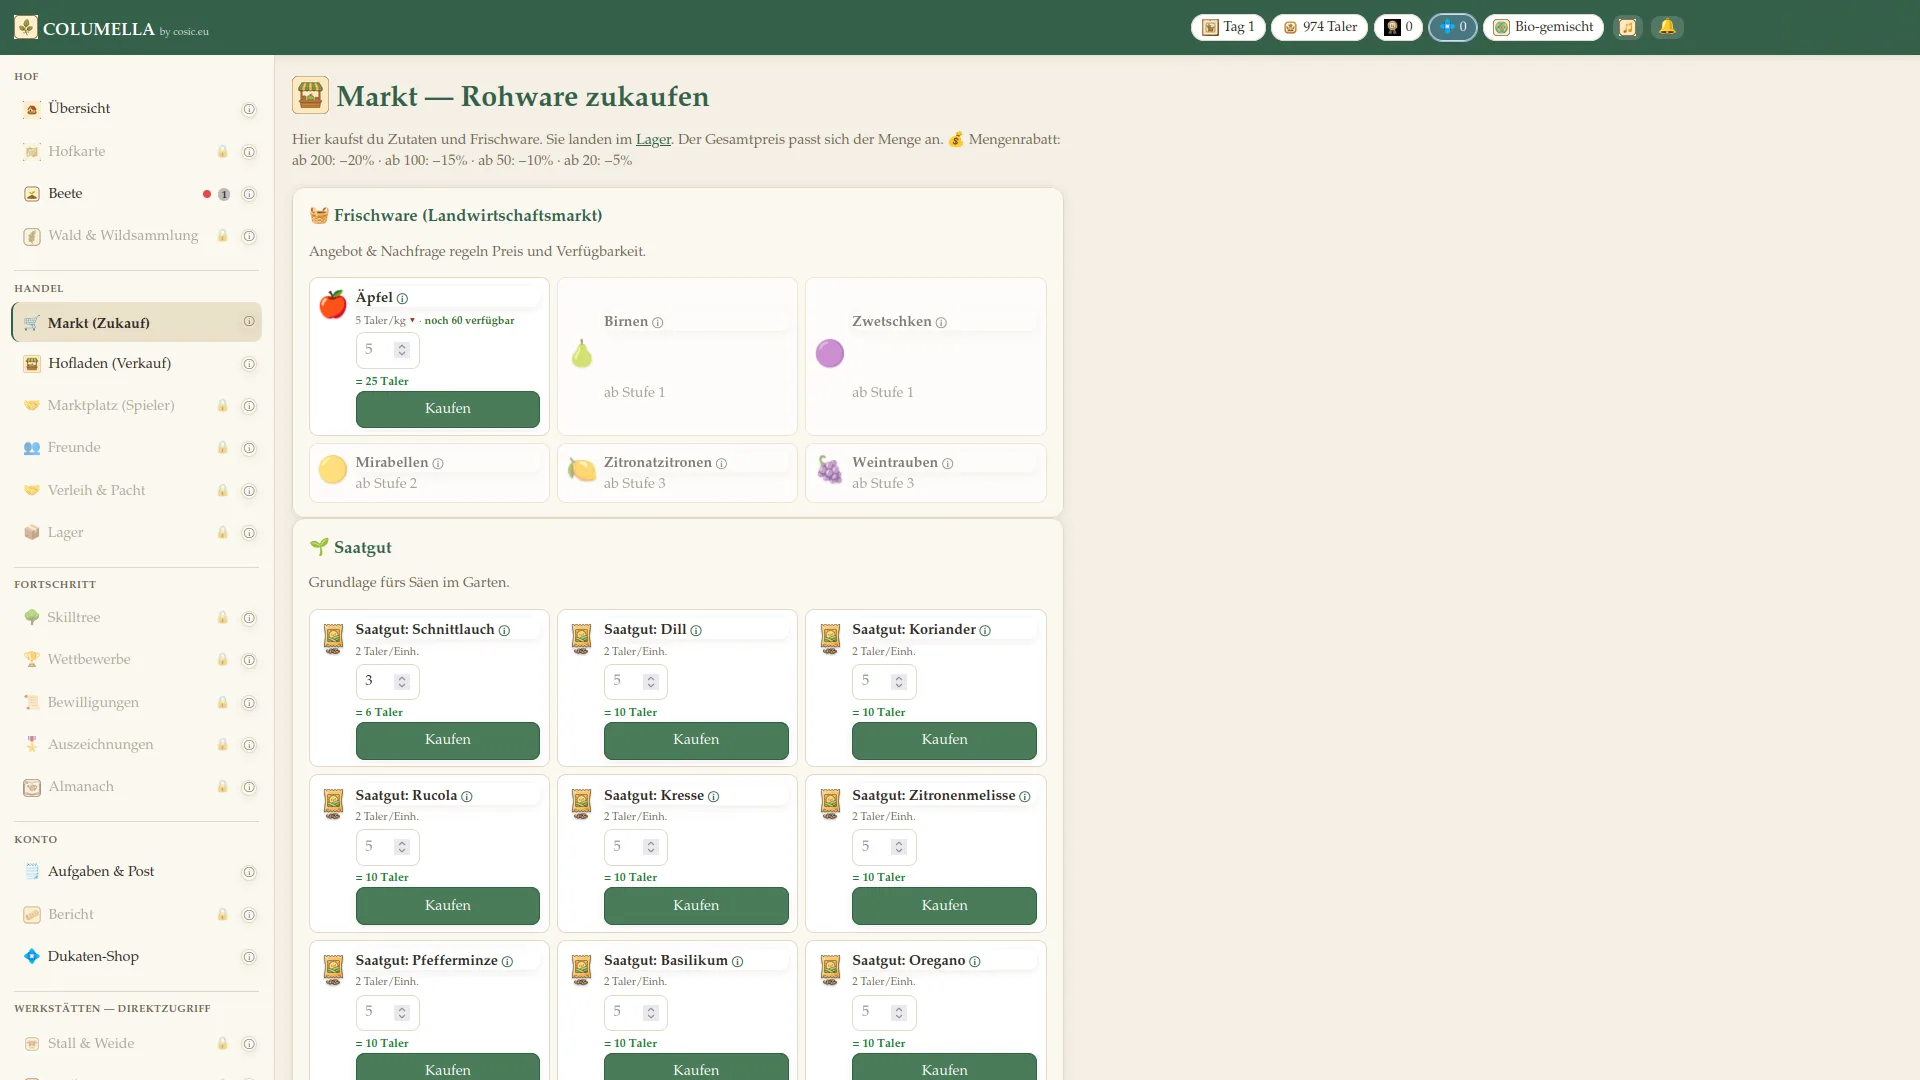Viewport: 1920px width, 1080px height.
Task: Click info icon beside Zitronatzitronen
Action: pos(721,463)
